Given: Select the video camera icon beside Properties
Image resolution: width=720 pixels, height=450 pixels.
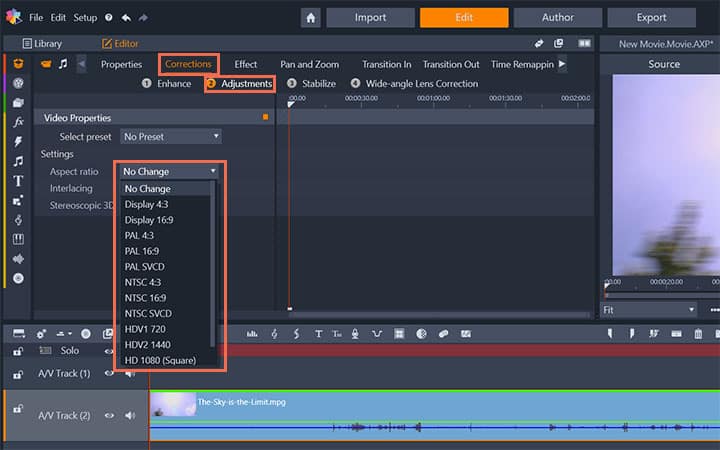Looking at the screenshot, I should (46, 63).
